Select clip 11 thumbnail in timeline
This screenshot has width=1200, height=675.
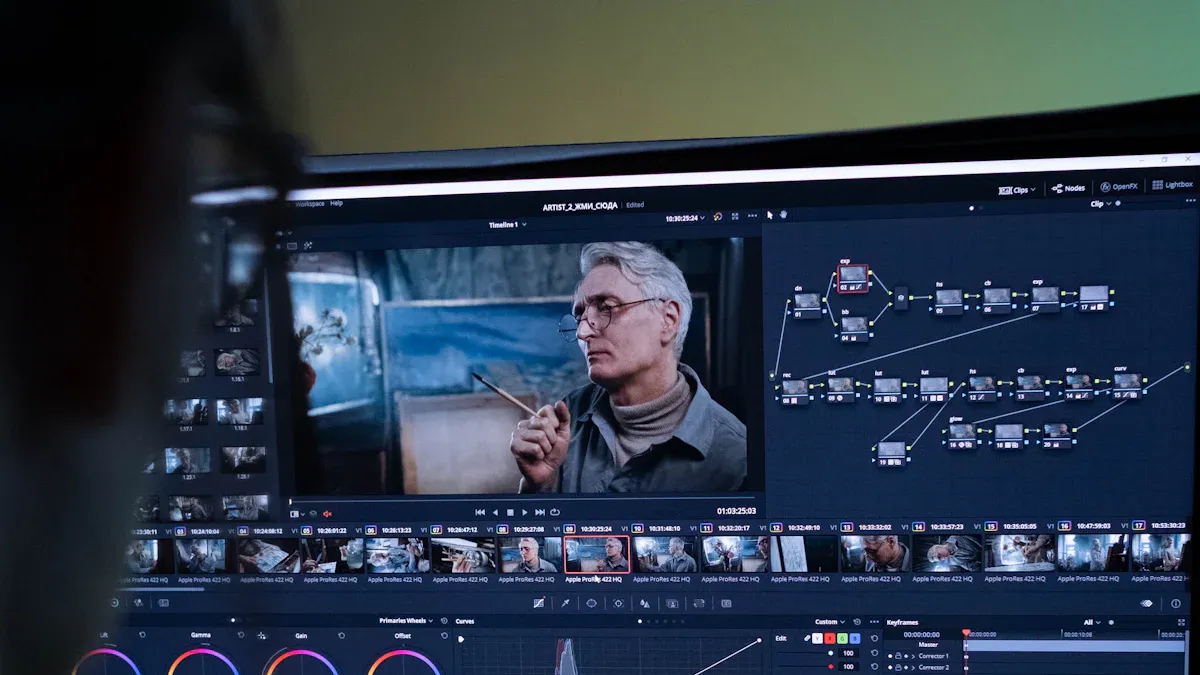[733, 554]
